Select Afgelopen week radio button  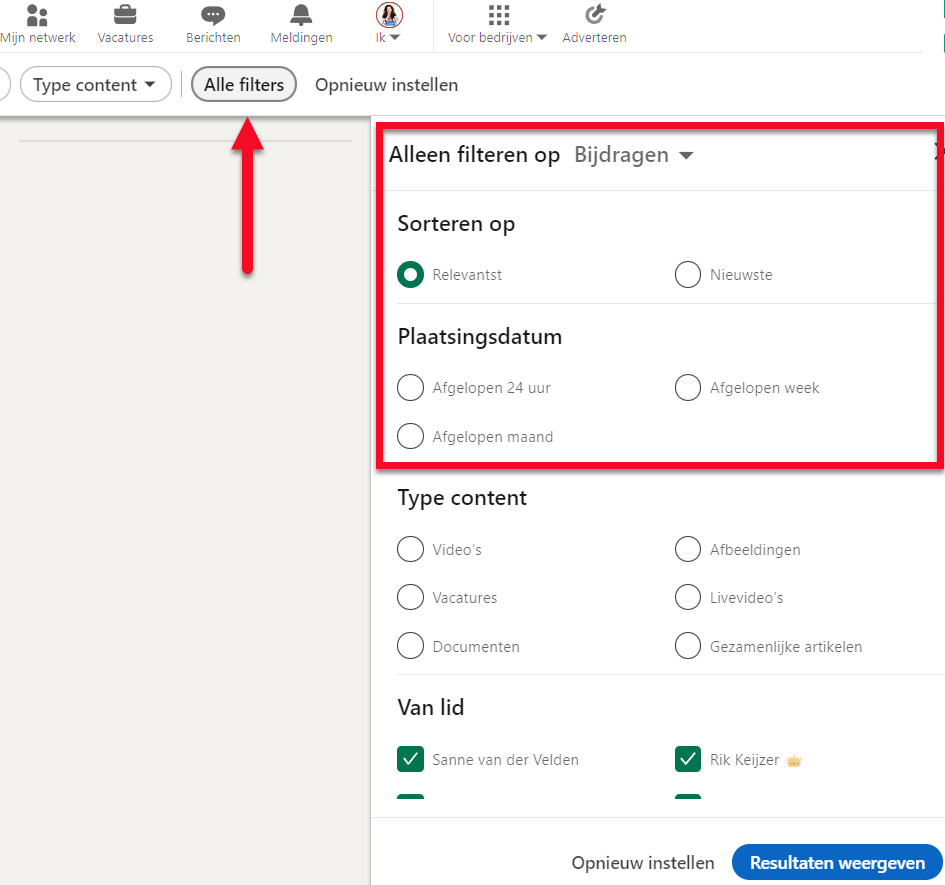click(688, 388)
